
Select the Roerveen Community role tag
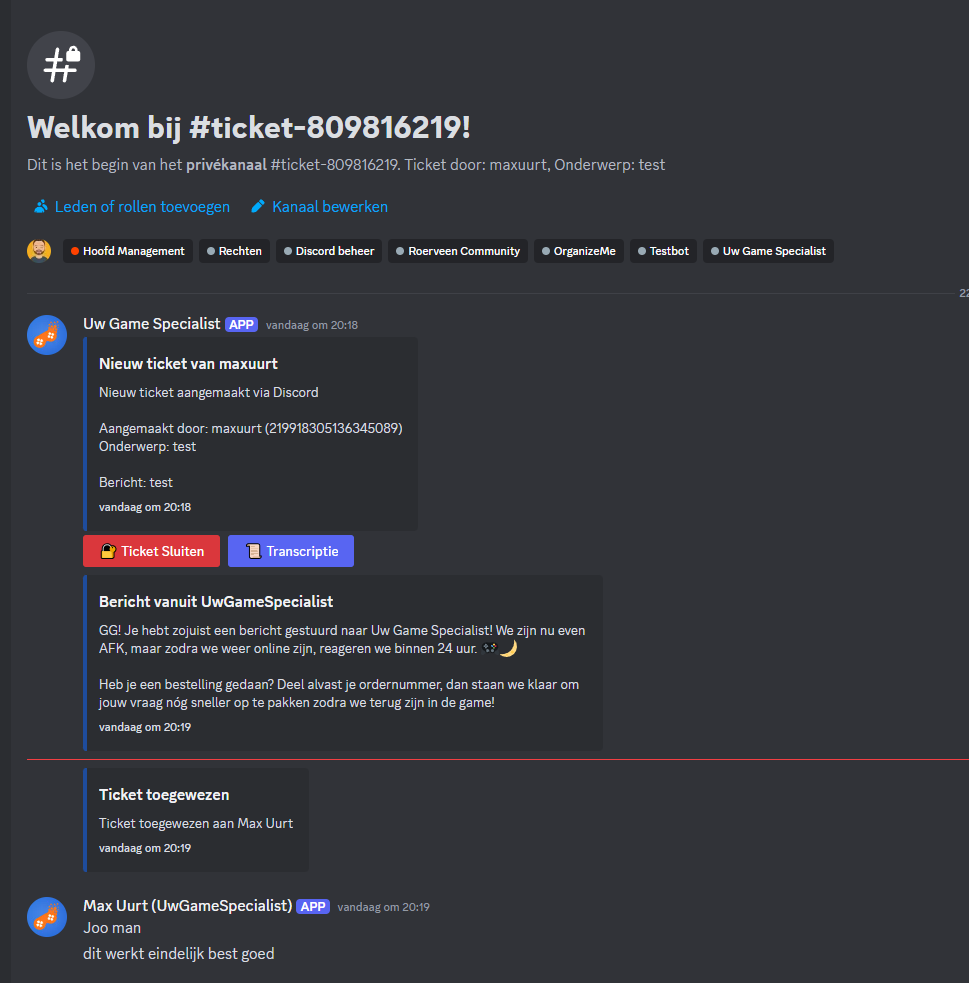pyautogui.click(x=458, y=251)
